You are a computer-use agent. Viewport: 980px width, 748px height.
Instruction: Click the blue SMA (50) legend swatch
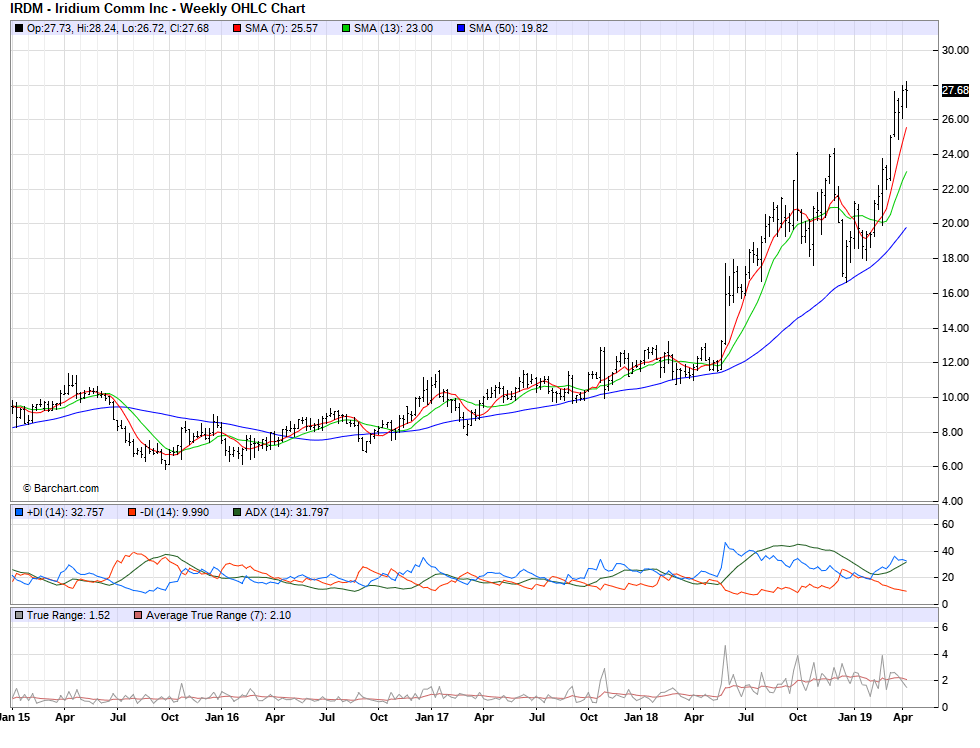[x=461, y=28]
